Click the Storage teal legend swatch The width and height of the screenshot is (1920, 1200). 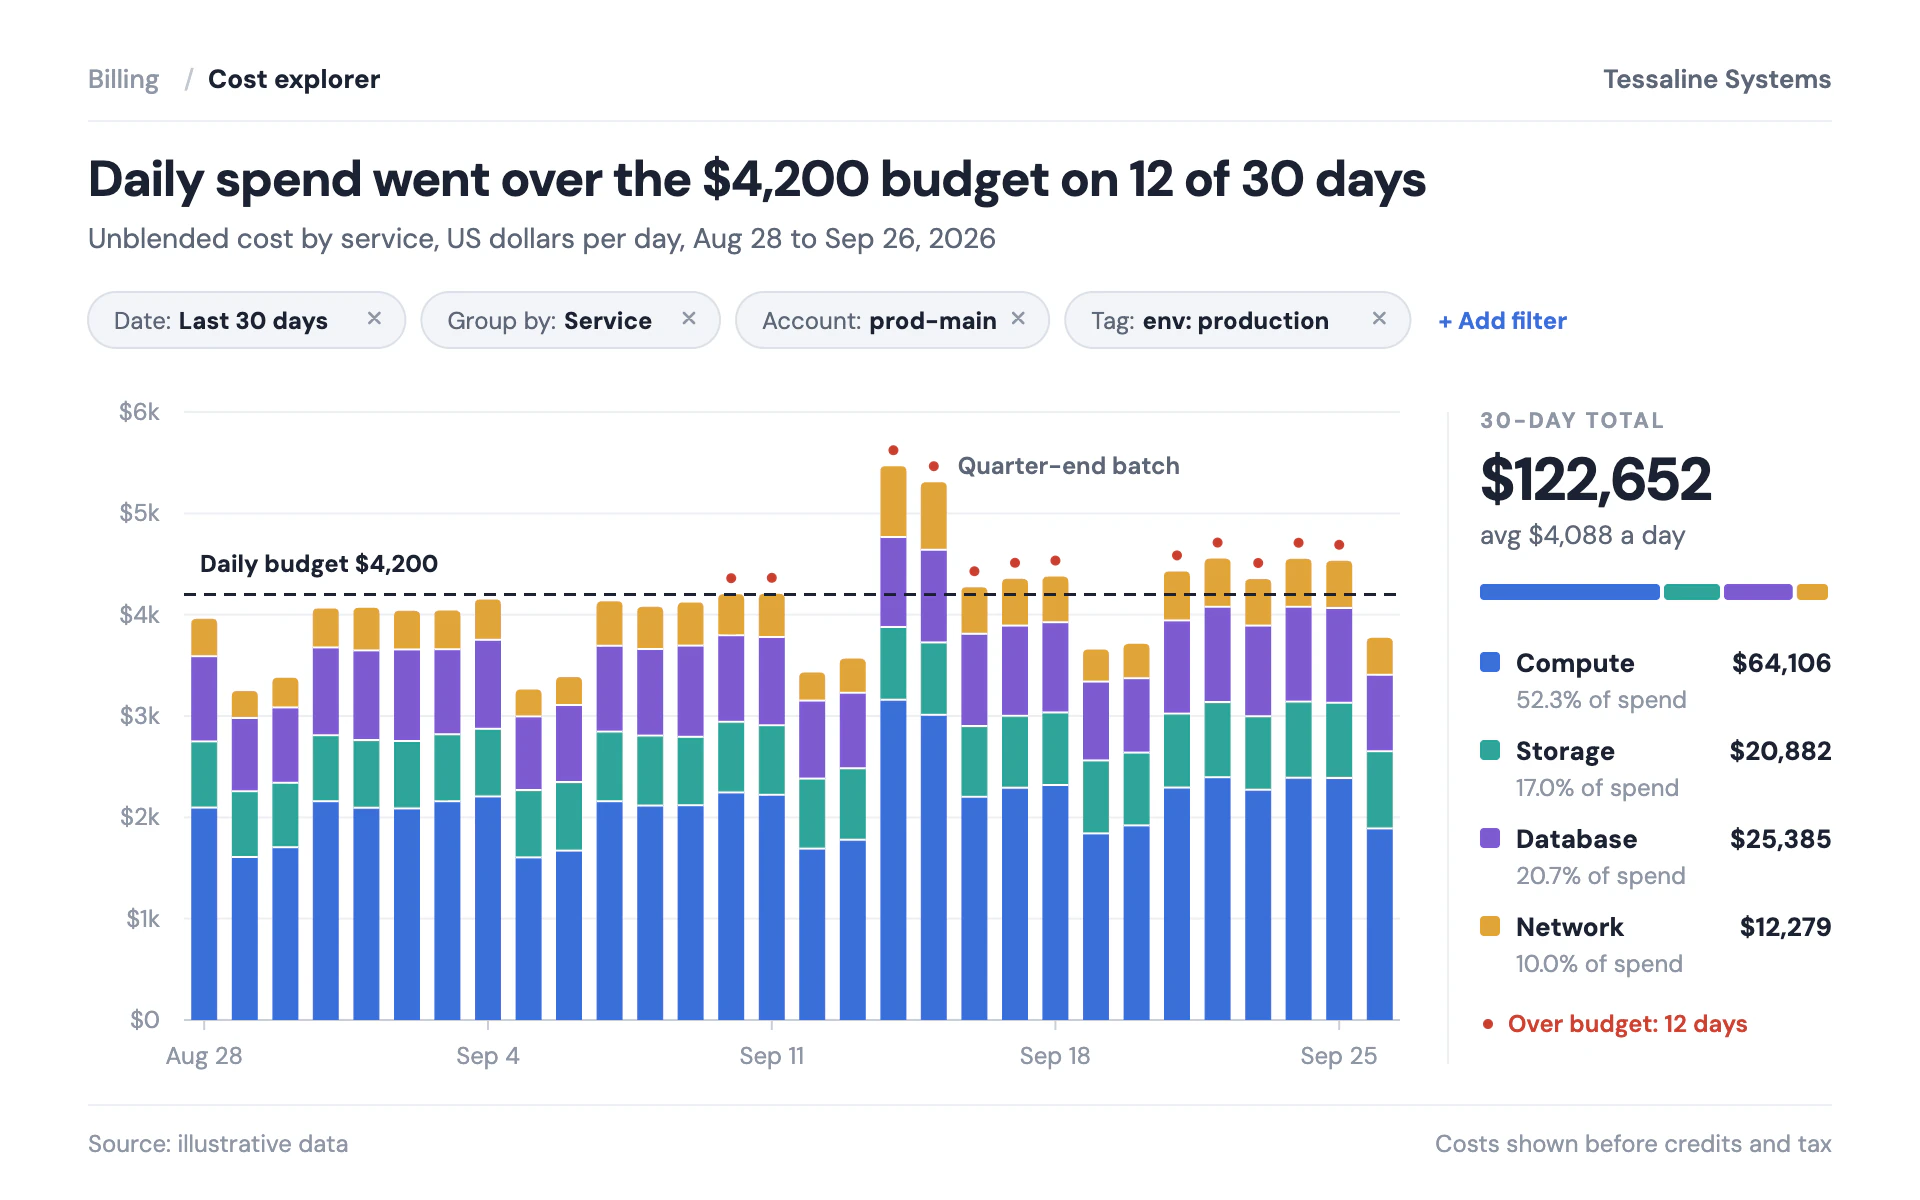(1490, 750)
